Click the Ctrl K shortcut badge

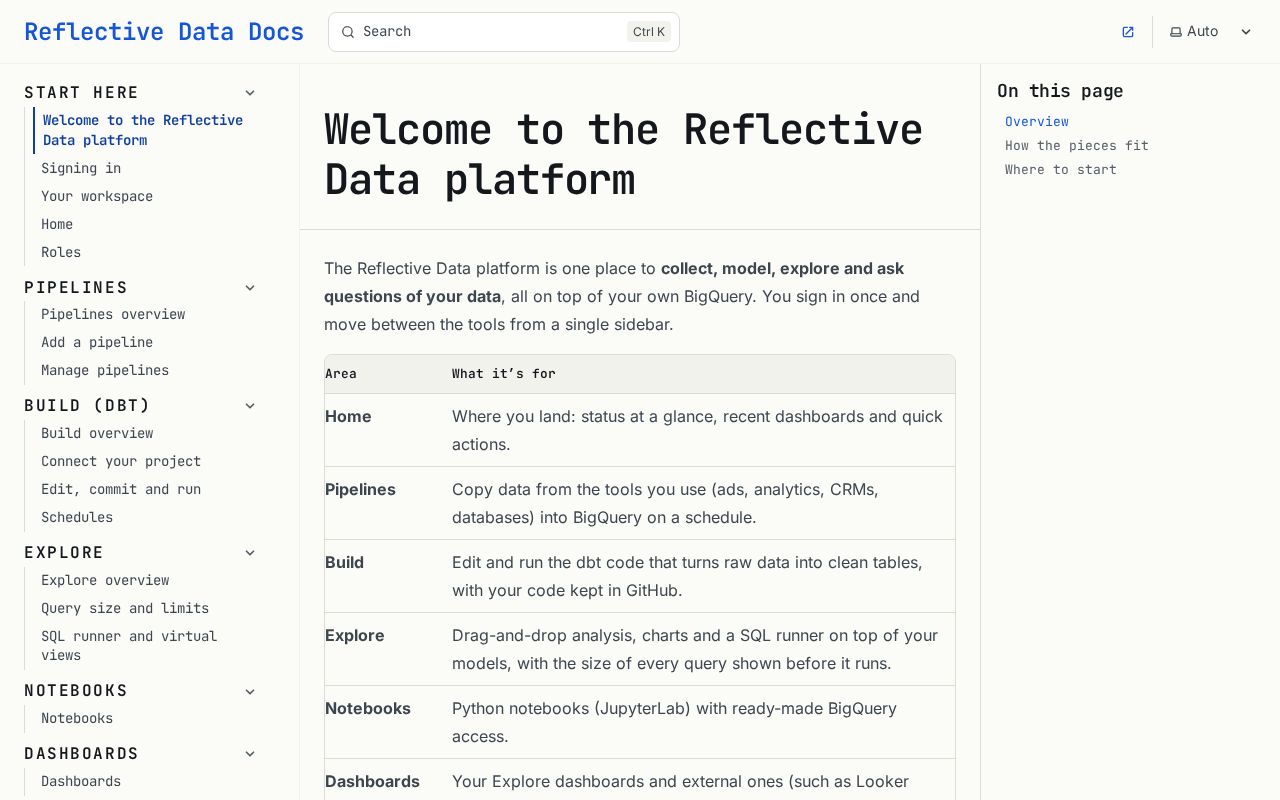(x=649, y=32)
